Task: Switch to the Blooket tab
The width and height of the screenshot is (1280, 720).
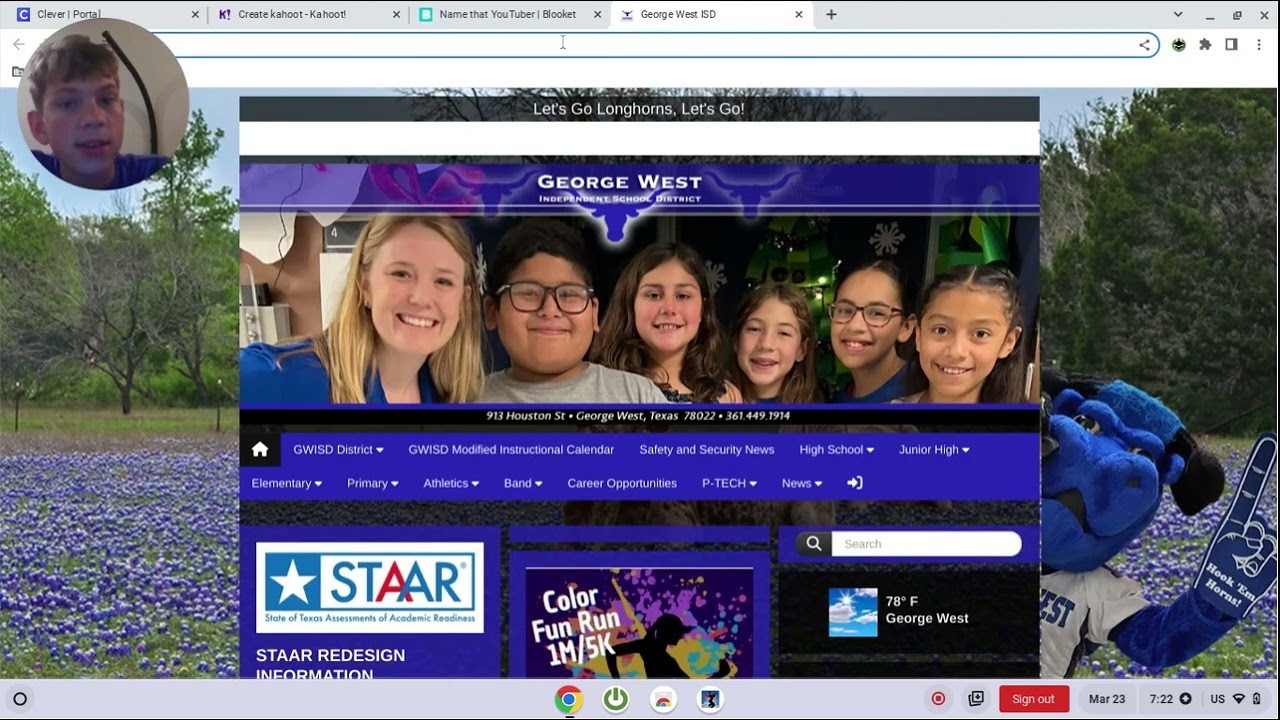Action: pyautogui.click(x=508, y=14)
